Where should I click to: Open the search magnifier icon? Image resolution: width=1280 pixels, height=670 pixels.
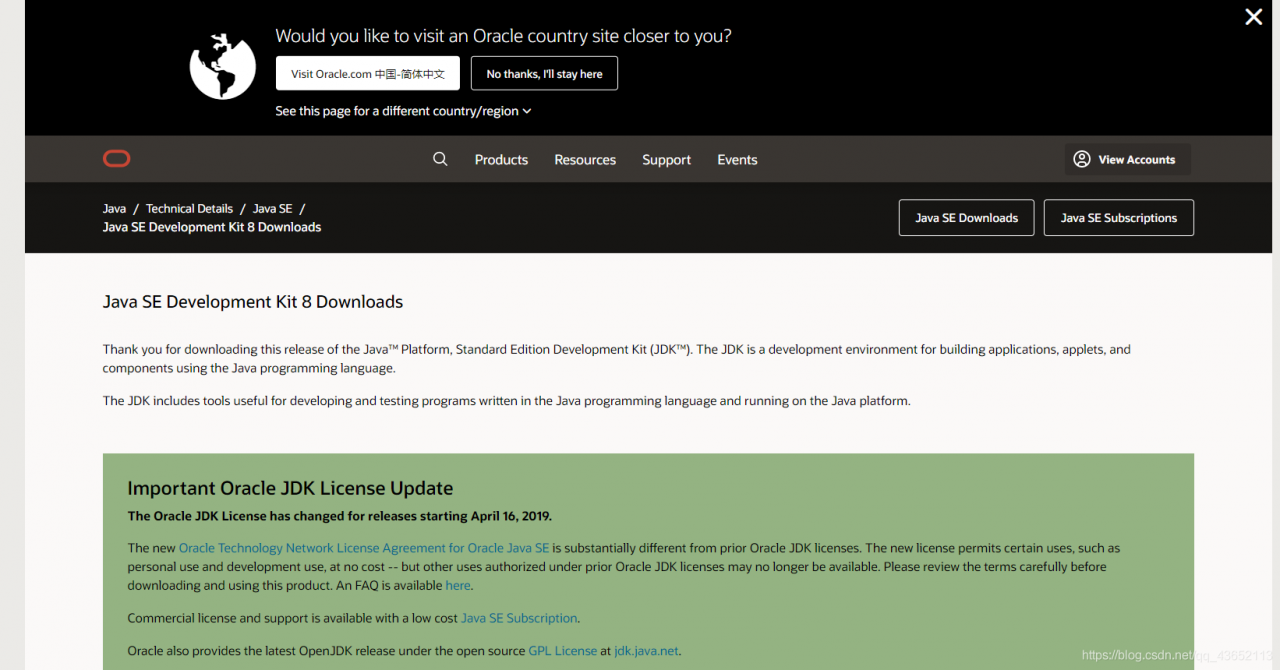click(x=440, y=159)
